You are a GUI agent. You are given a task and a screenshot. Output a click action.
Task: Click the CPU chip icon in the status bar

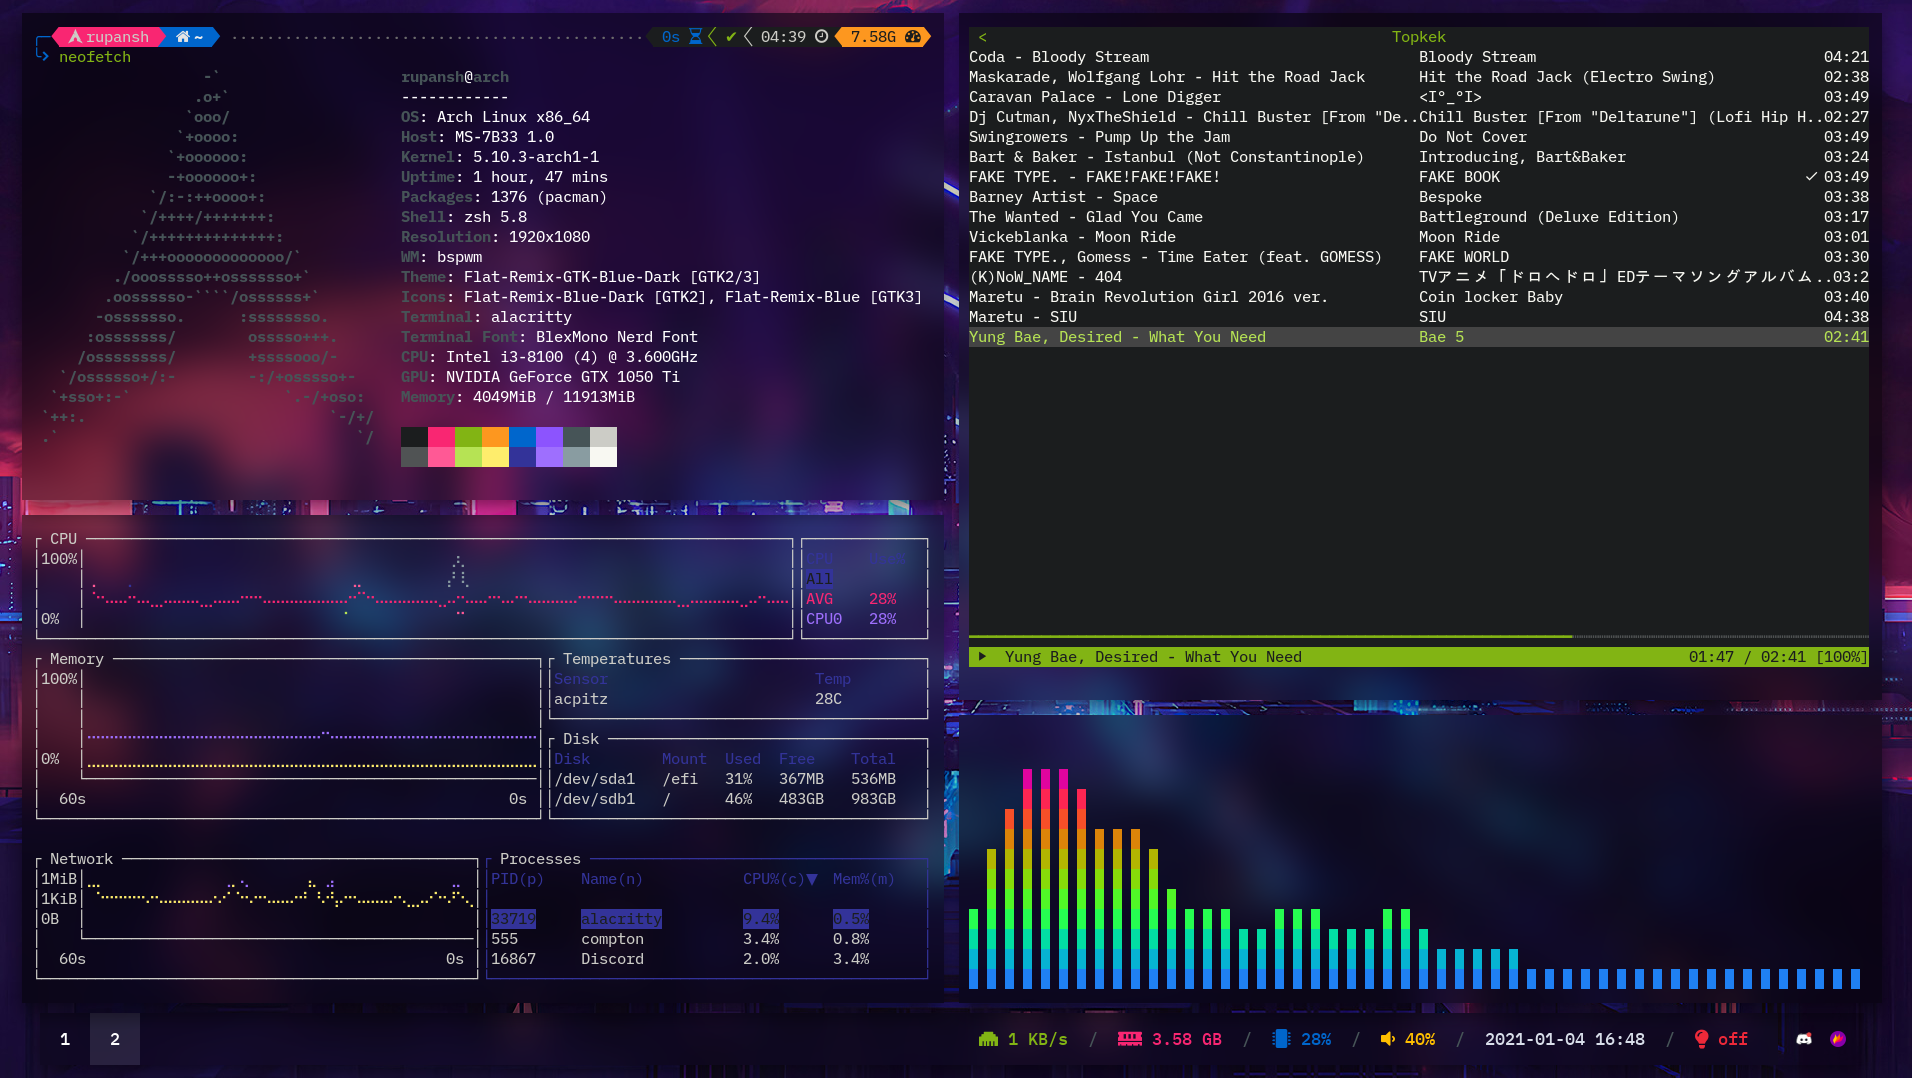click(x=1281, y=1039)
